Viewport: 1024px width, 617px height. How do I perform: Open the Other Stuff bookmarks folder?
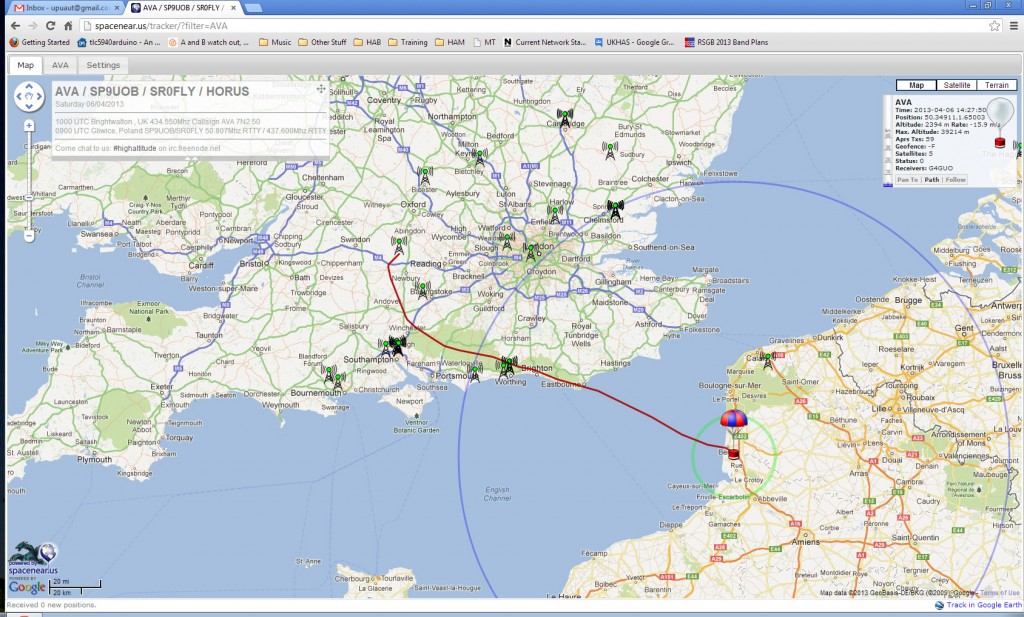[322, 42]
